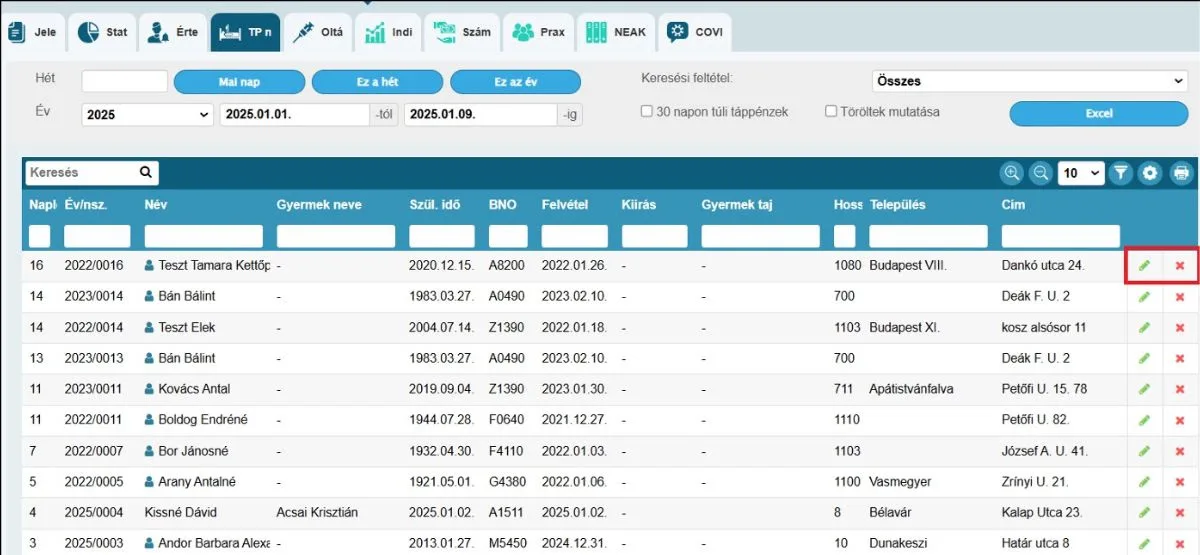Image resolution: width=1200 pixels, height=555 pixels.
Task: Click the zoom out magnifier icon
Action: point(1041,173)
